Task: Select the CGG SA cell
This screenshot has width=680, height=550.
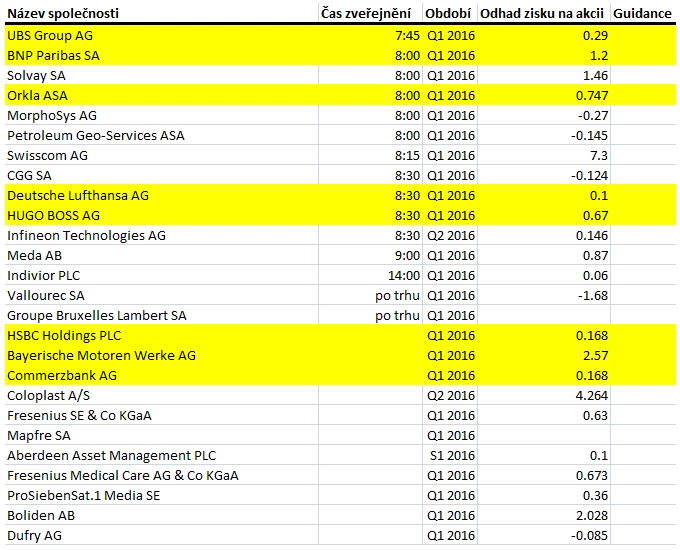Action: 29,175
